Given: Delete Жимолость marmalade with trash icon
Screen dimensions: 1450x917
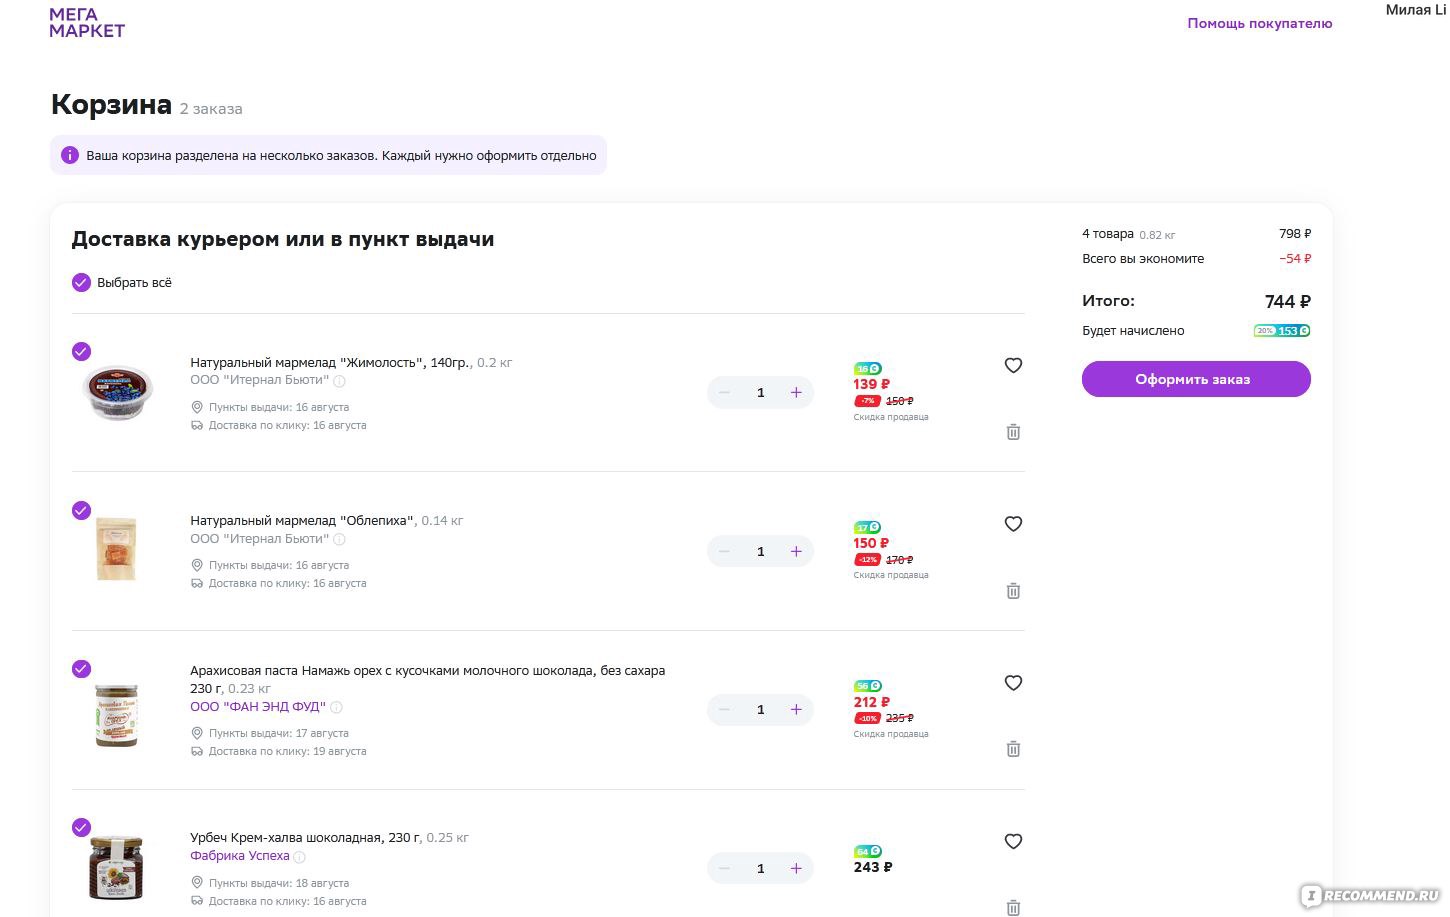Looking at the screenshot, I should click(x=1013, y=432).
